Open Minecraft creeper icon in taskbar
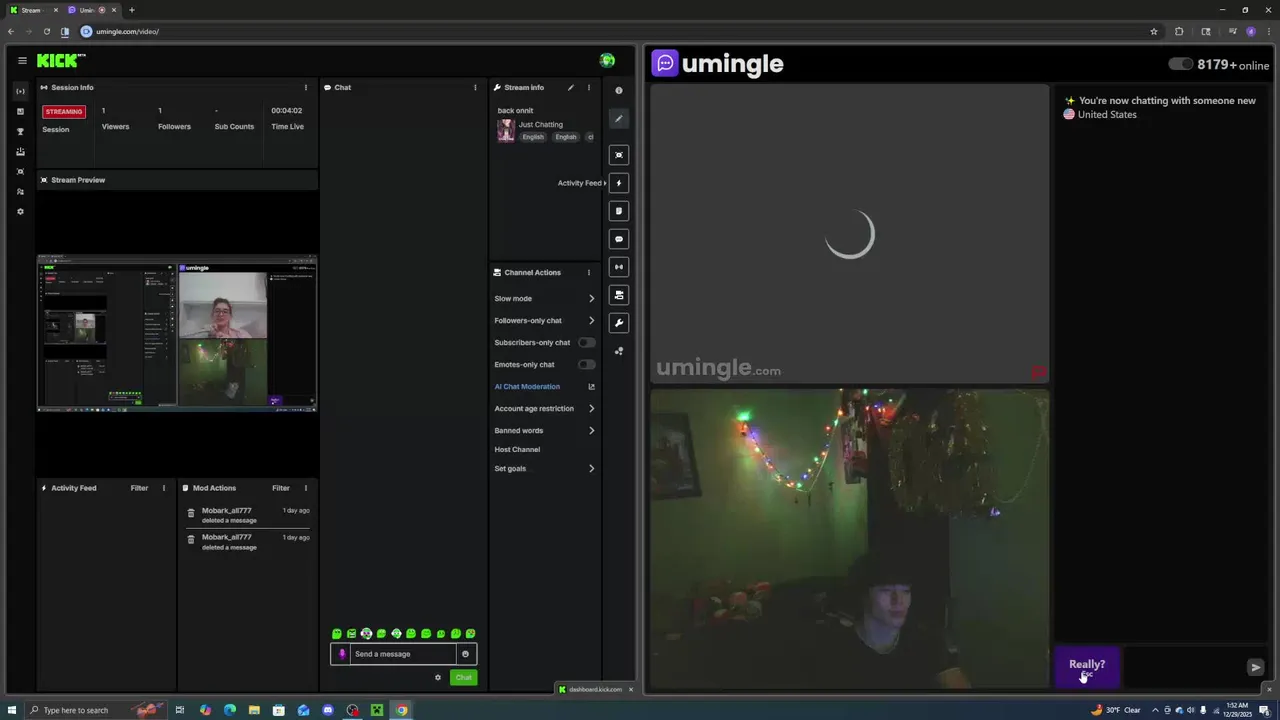Viewport: 1280px width, 720px height. 377,710
